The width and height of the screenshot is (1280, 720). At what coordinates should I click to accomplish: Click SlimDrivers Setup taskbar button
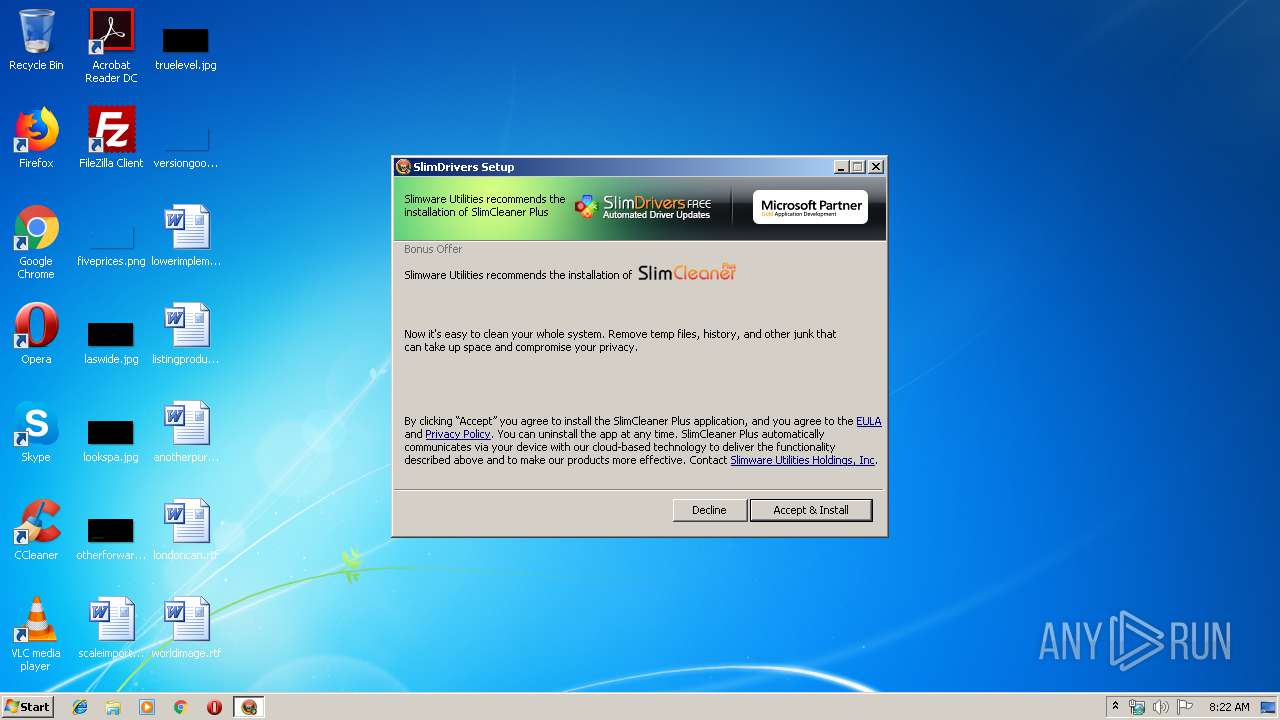click(x=249, y=707)
